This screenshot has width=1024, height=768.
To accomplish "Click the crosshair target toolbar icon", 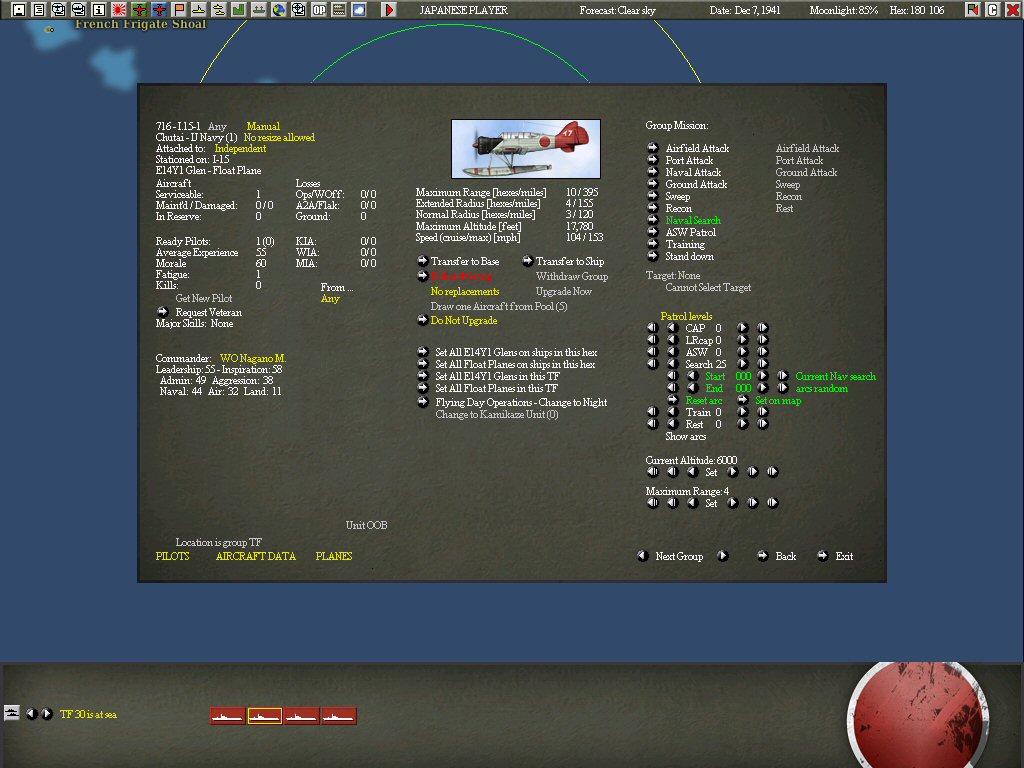I will (x=298, y=10).
